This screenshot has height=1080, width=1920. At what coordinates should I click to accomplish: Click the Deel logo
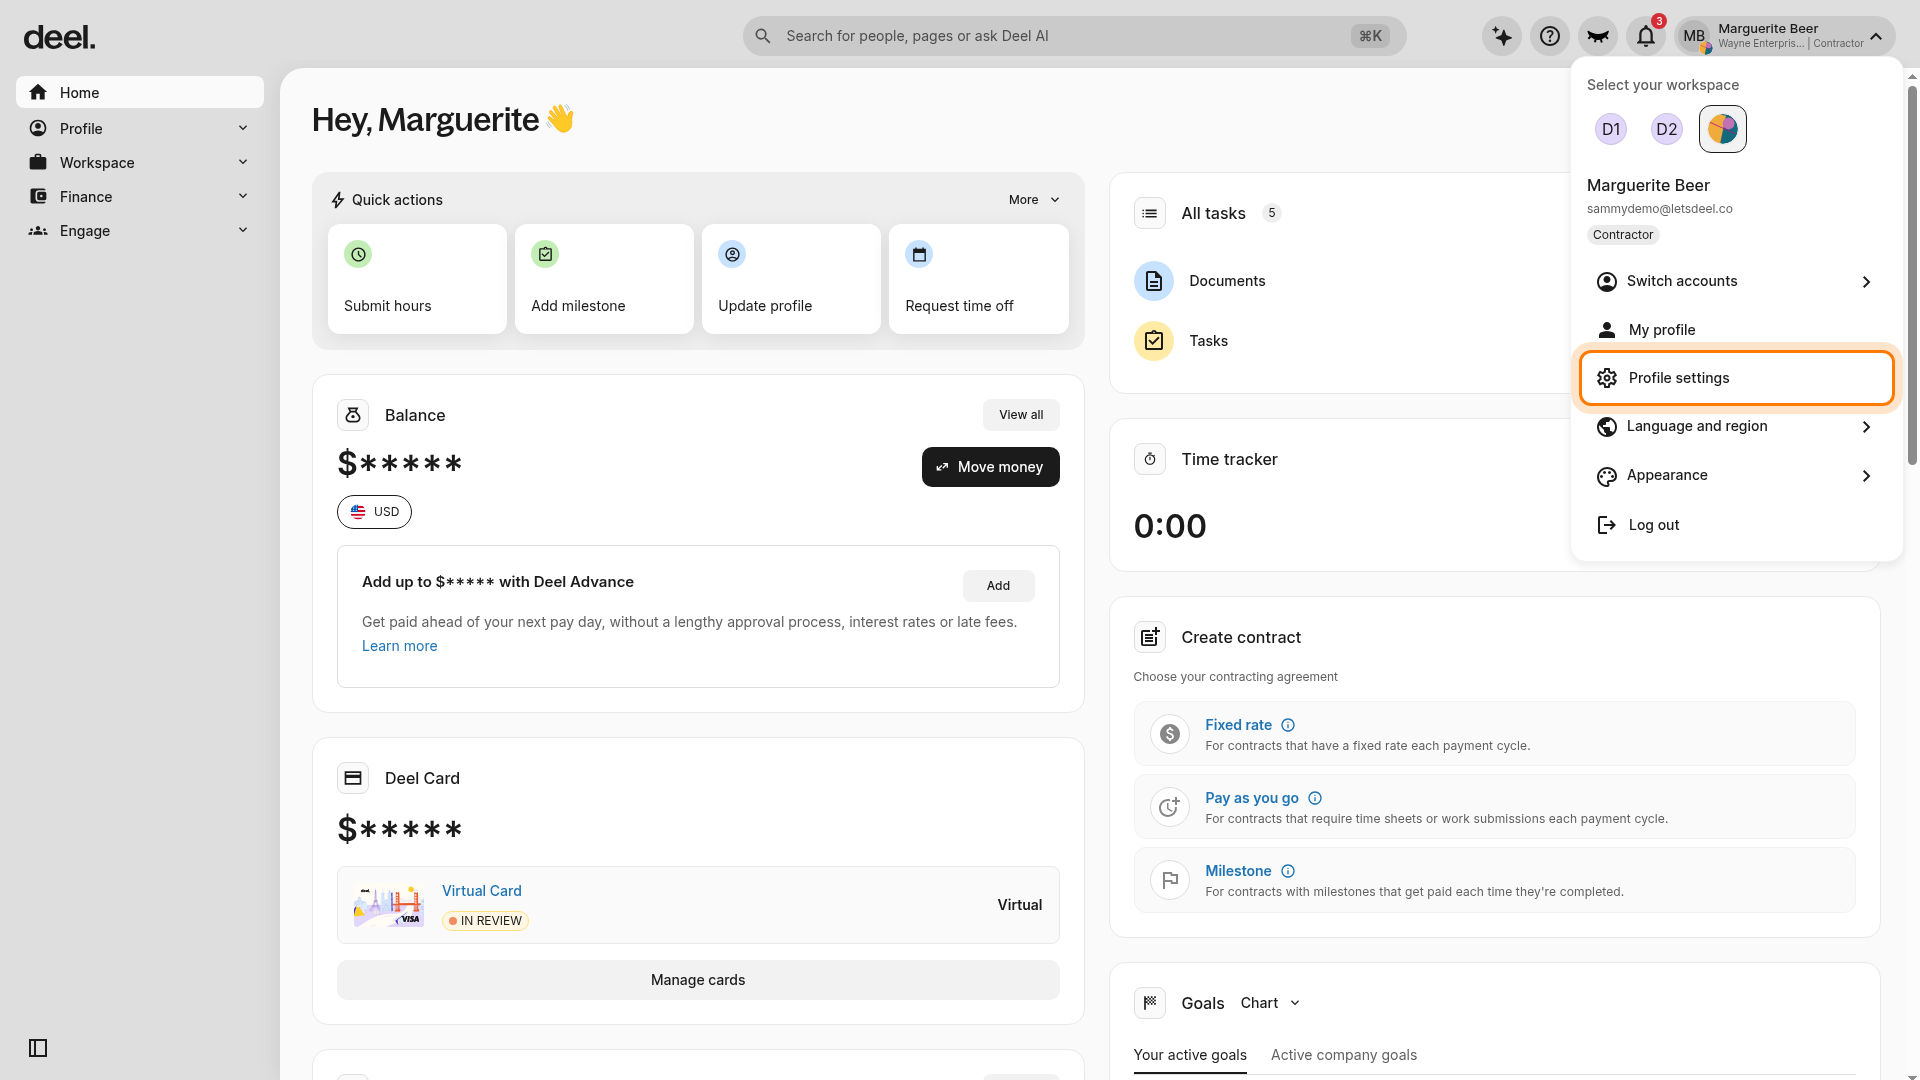click(x=59, y=37)
